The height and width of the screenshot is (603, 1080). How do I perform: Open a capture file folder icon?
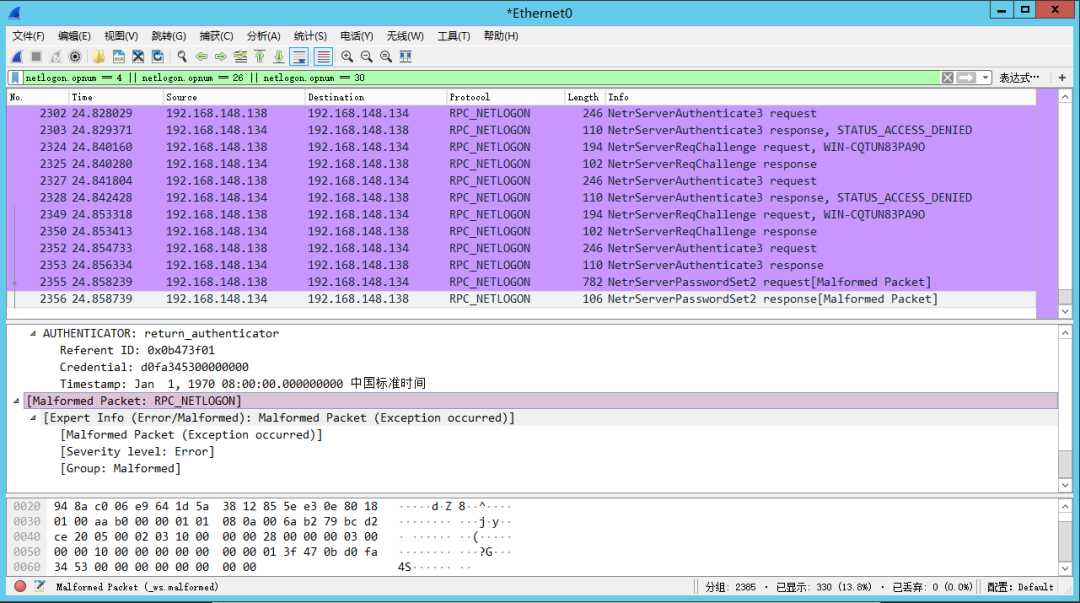[x=99, y=57]
